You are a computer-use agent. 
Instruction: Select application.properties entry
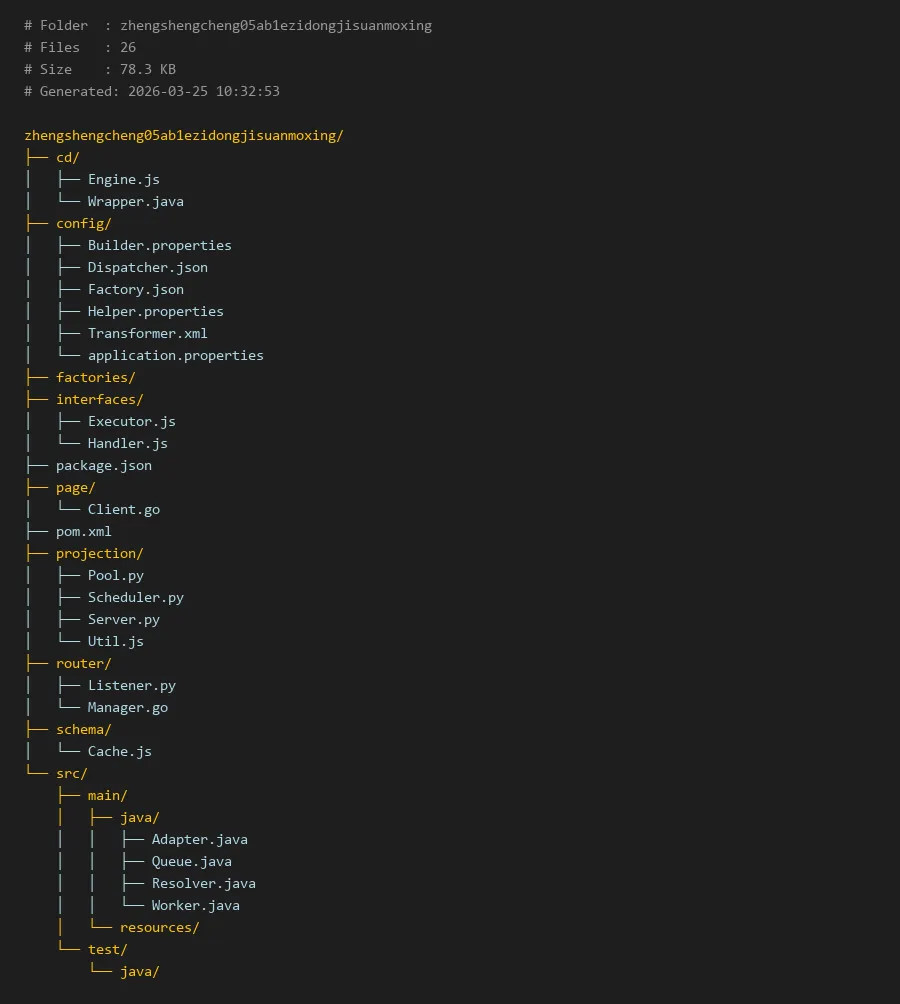tap(175, 355)
